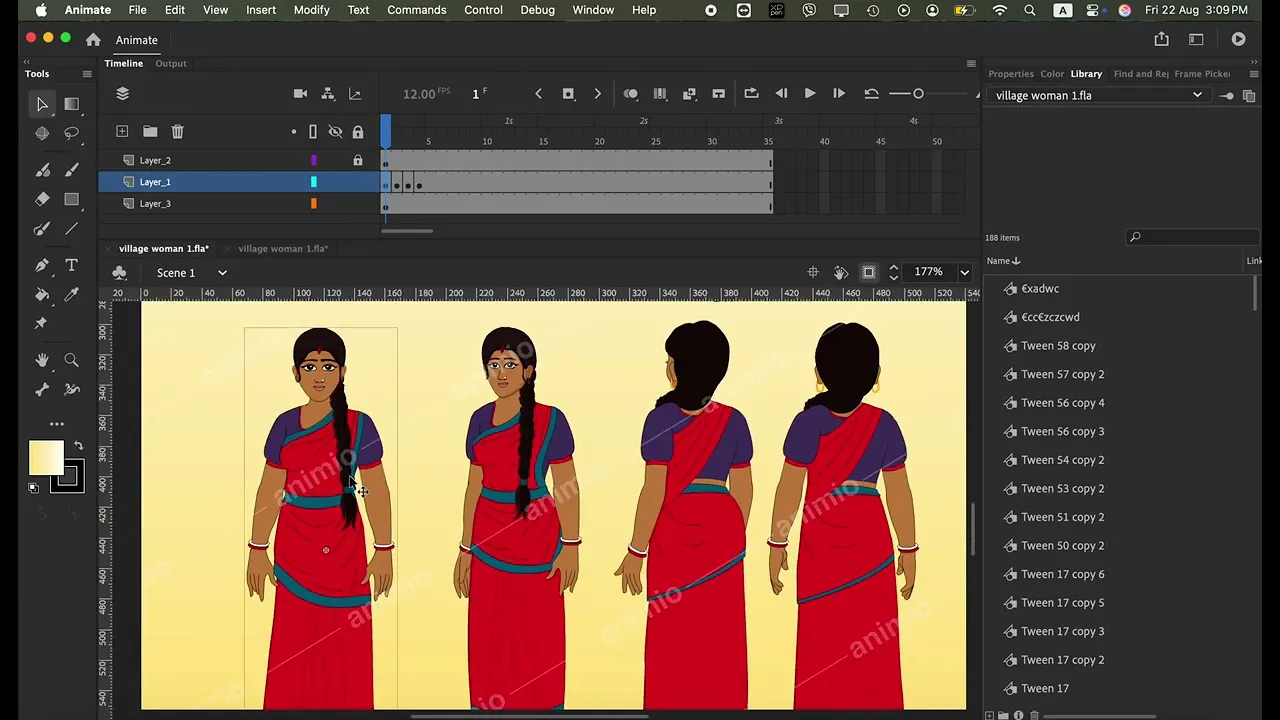1280x720 pixels.
Task: Select the Eraser tool
Action: coord(42,199)
